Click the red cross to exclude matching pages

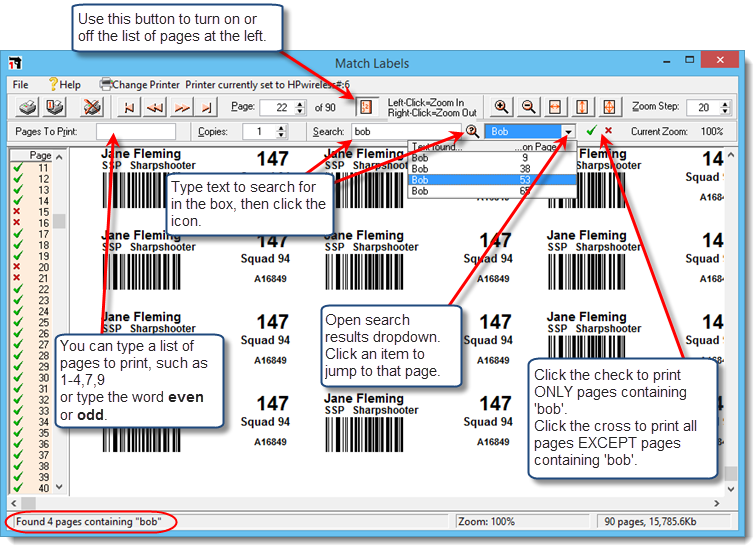click(608, 130)
